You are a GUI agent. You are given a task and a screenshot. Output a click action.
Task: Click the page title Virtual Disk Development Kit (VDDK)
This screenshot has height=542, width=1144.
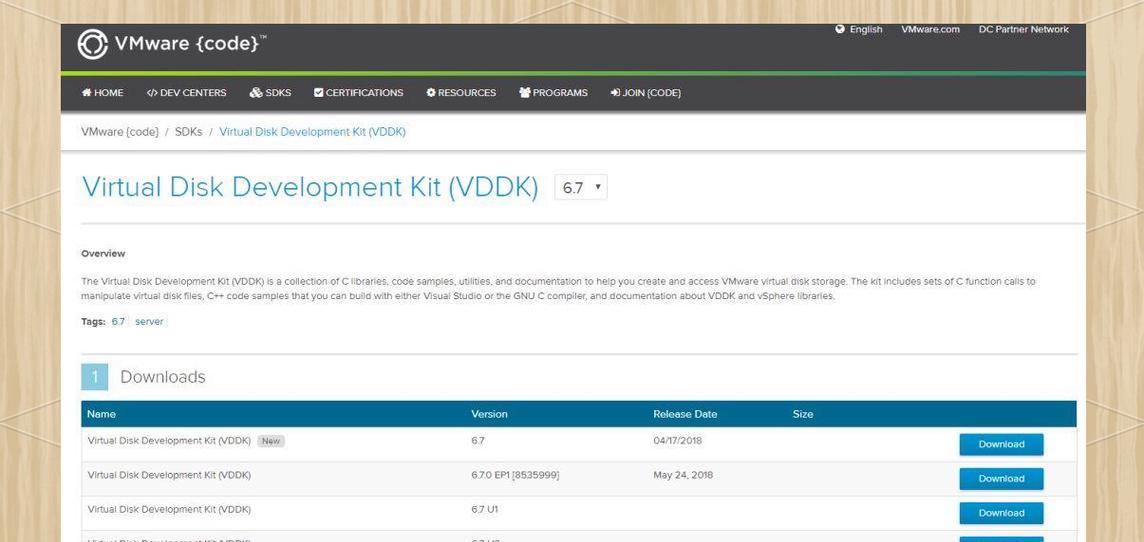(310, 187)
